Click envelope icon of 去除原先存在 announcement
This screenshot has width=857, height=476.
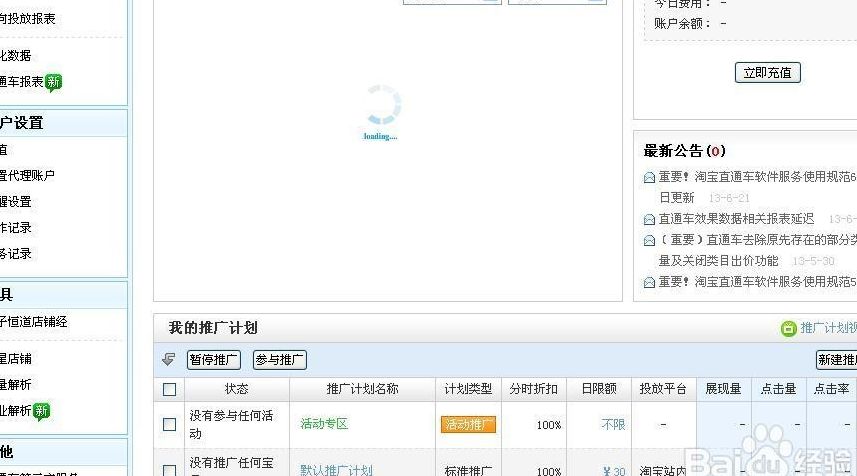(649, 240)
